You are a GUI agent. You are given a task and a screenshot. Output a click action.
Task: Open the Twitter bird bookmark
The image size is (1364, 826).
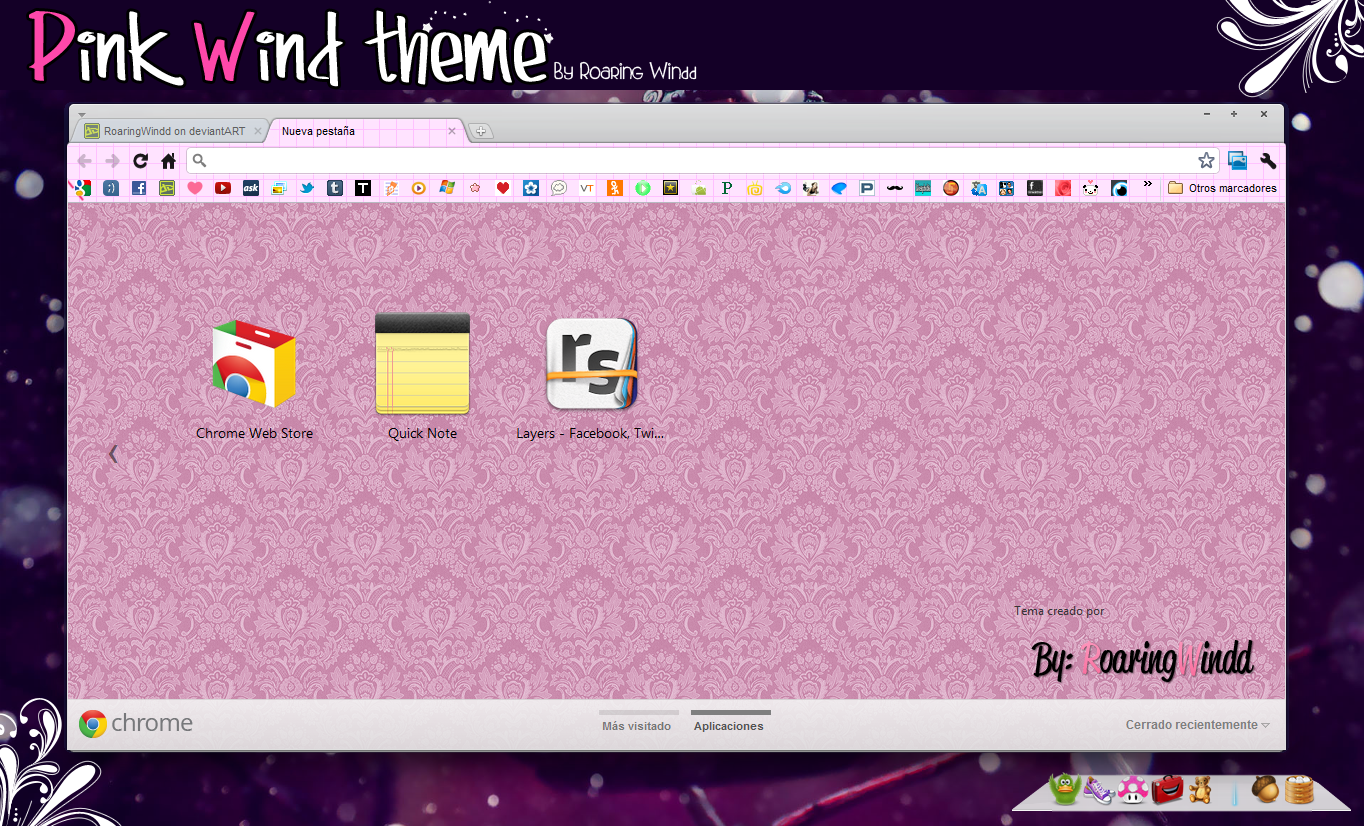tap(307, 187)
